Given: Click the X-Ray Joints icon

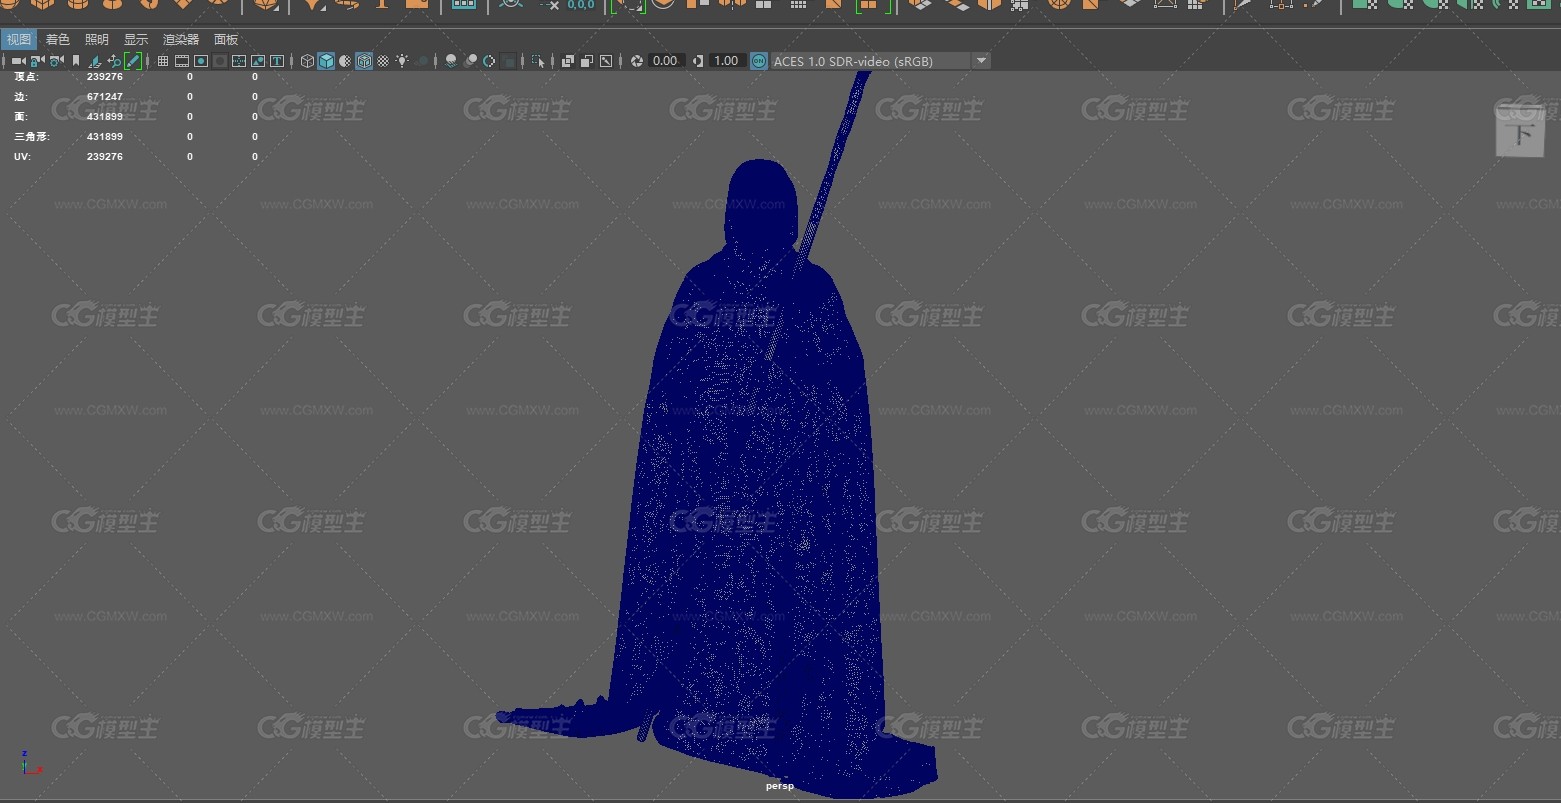Looking at the screenshot, I should [x=606, y=61].
